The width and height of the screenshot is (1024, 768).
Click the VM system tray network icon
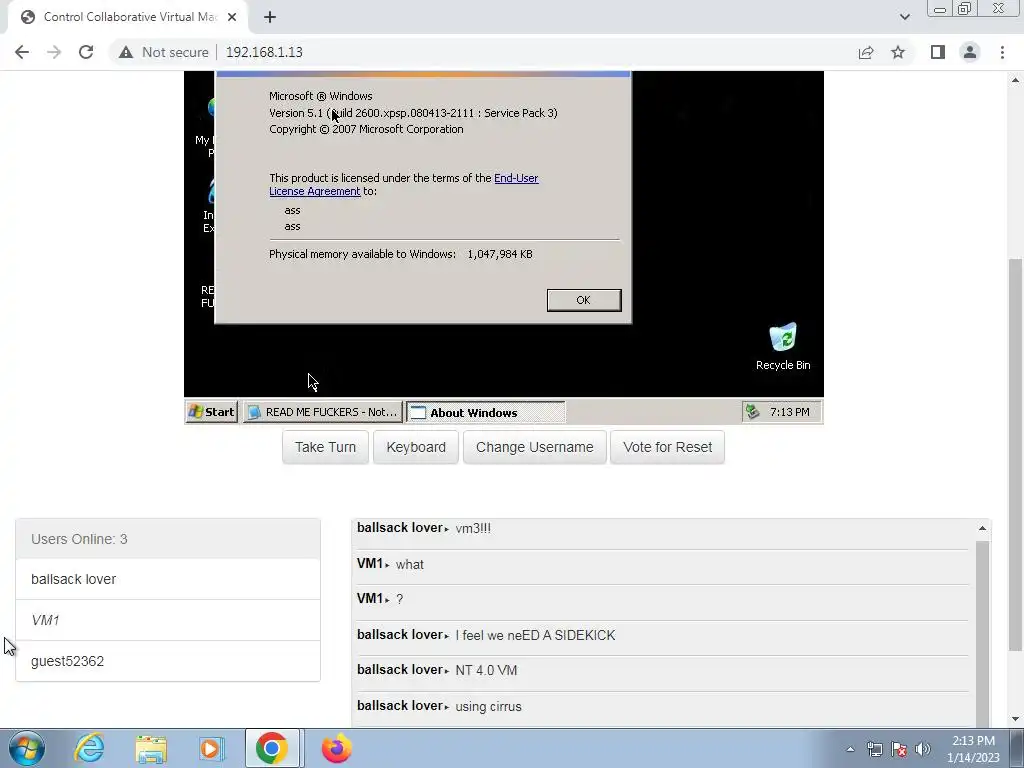[x=753, y=411]
